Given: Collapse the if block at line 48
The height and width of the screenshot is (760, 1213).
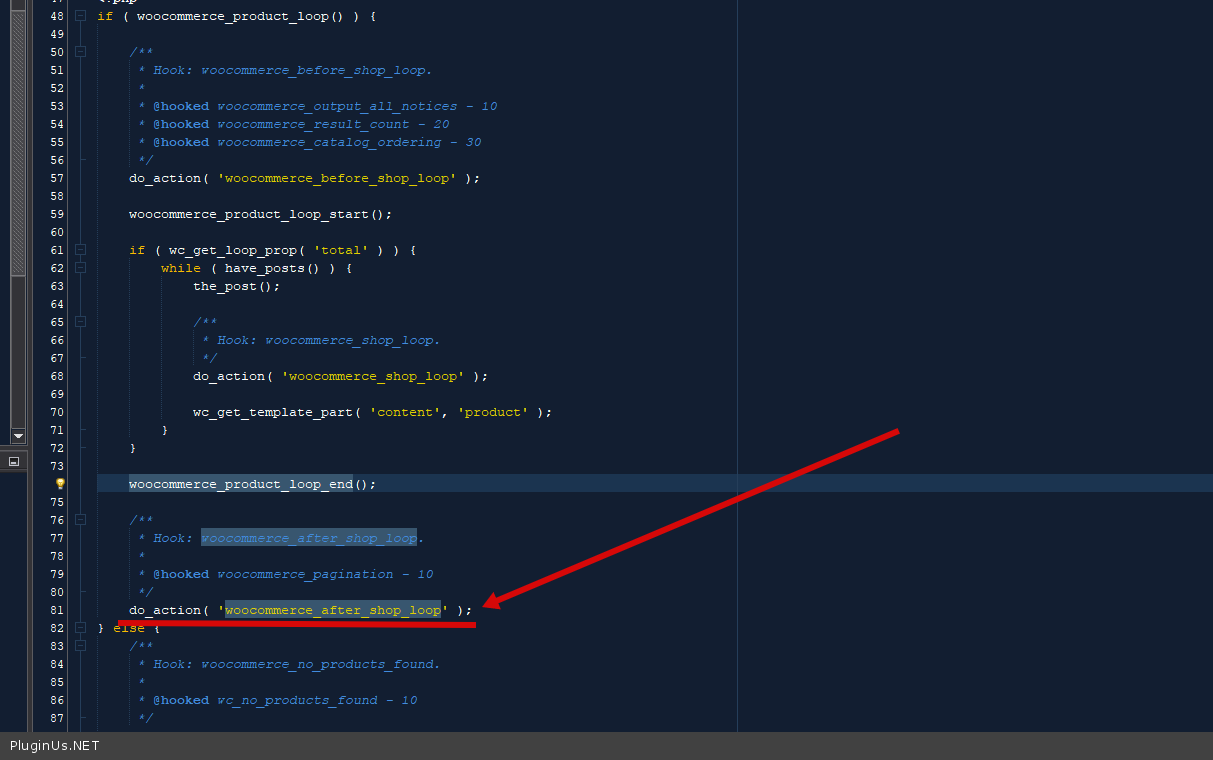Looking at the screenshot, I should (80, 16).
